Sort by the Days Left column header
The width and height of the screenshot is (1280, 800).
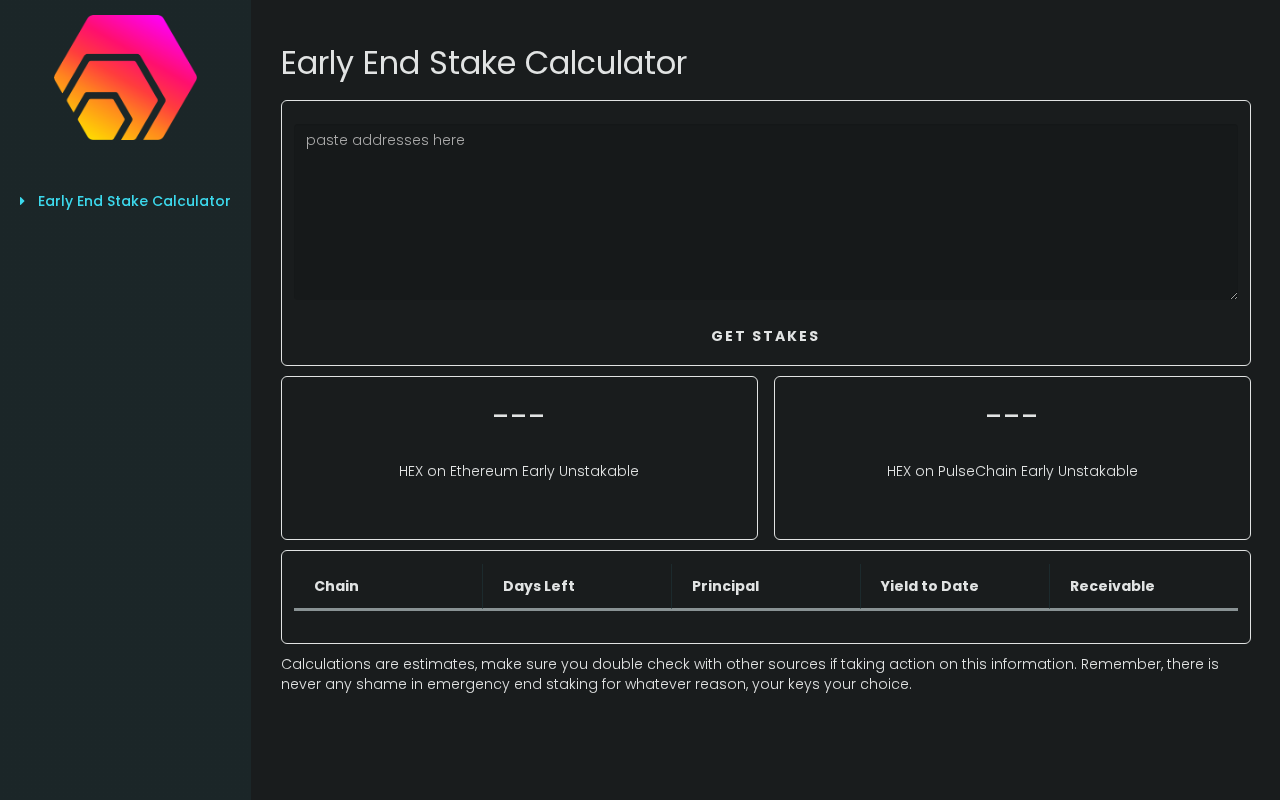[x=539, y=586]
